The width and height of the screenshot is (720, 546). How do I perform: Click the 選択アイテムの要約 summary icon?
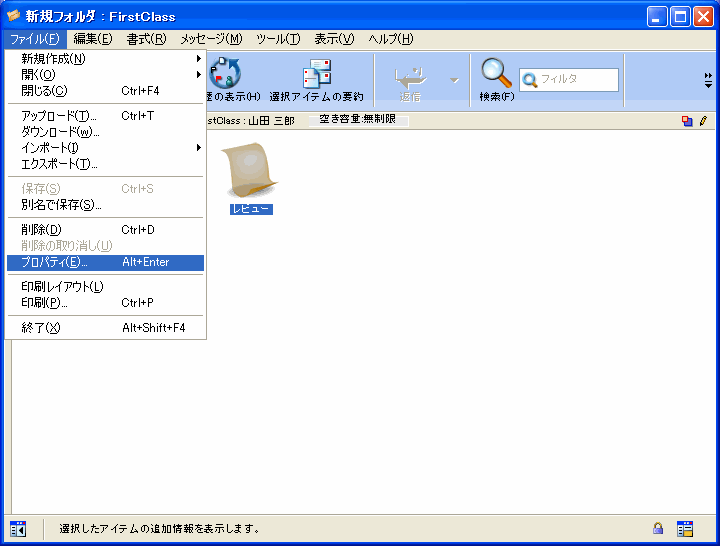point(316,76)
